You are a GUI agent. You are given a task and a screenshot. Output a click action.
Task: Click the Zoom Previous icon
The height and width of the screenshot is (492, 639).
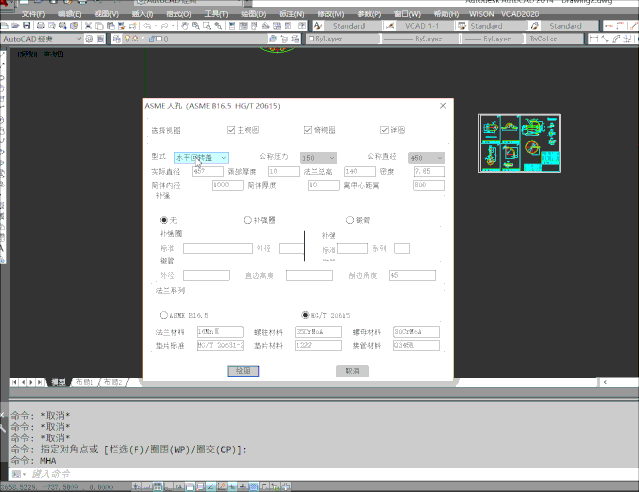pyautogui.click(x=218, y=26)
